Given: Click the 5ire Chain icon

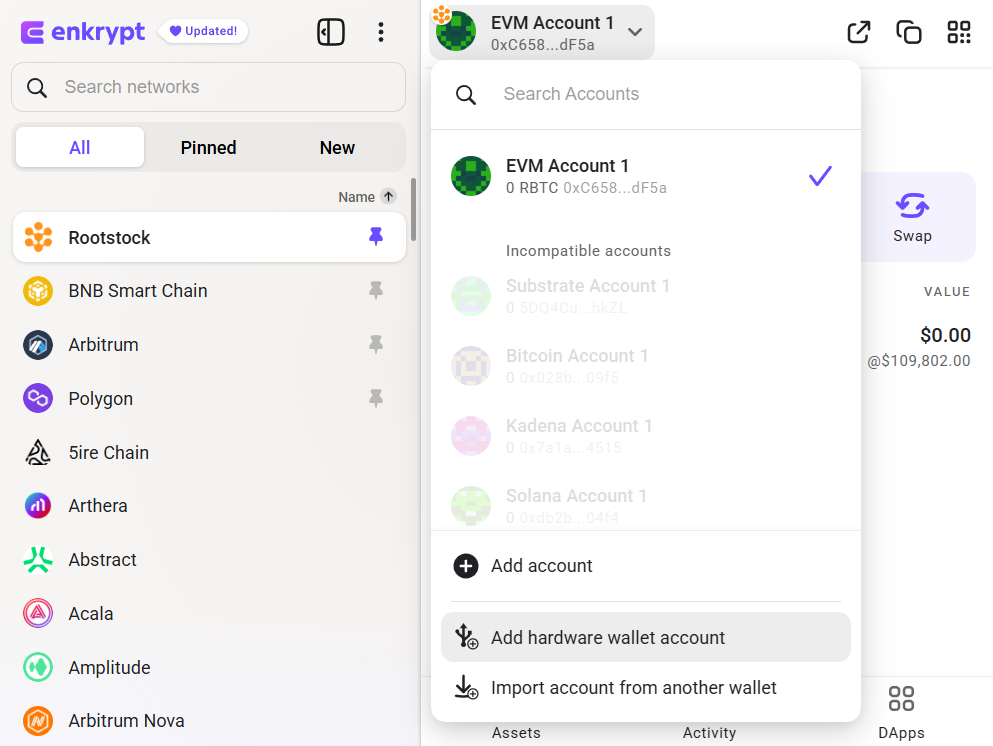Looking at the screenshot, I should tap(38, 452).
